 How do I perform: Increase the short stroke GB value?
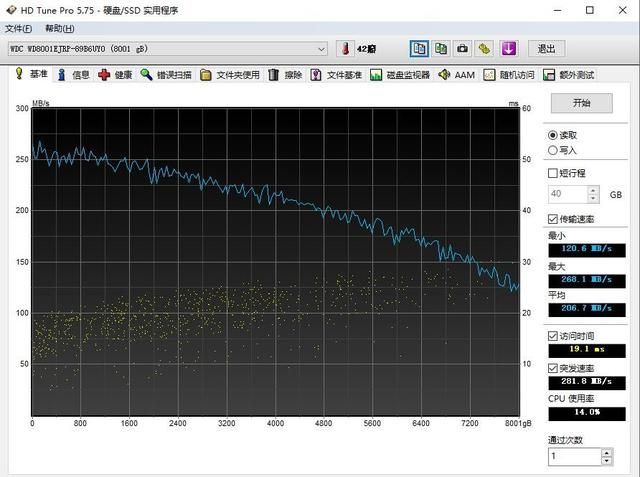point(593,190)
